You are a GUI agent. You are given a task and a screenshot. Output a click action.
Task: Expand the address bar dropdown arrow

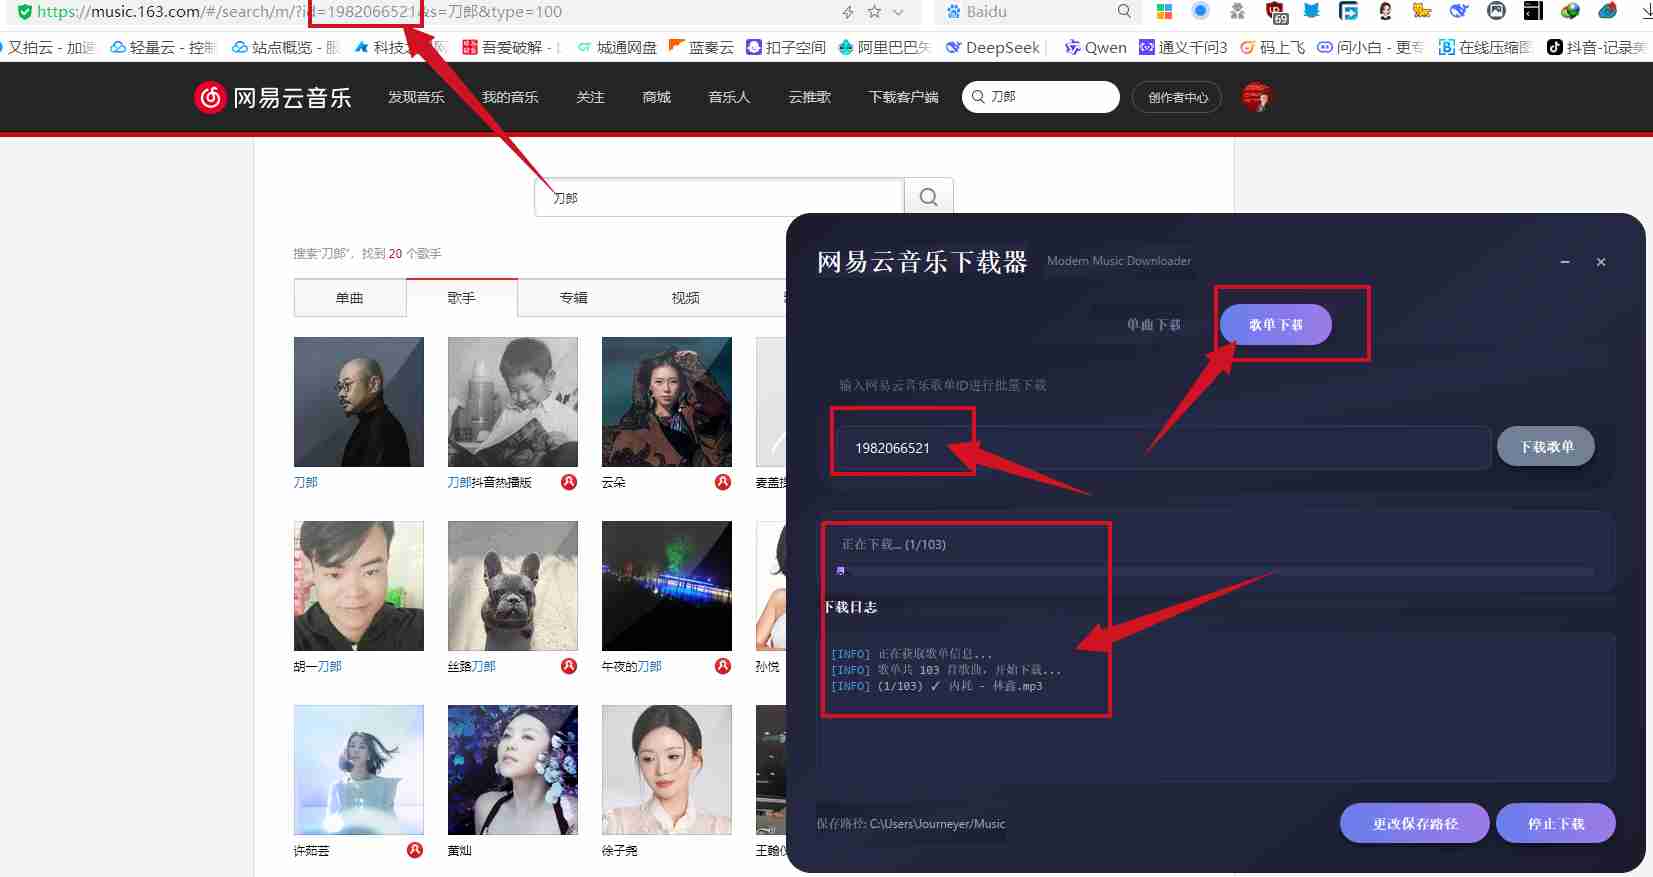coord(898,12)
